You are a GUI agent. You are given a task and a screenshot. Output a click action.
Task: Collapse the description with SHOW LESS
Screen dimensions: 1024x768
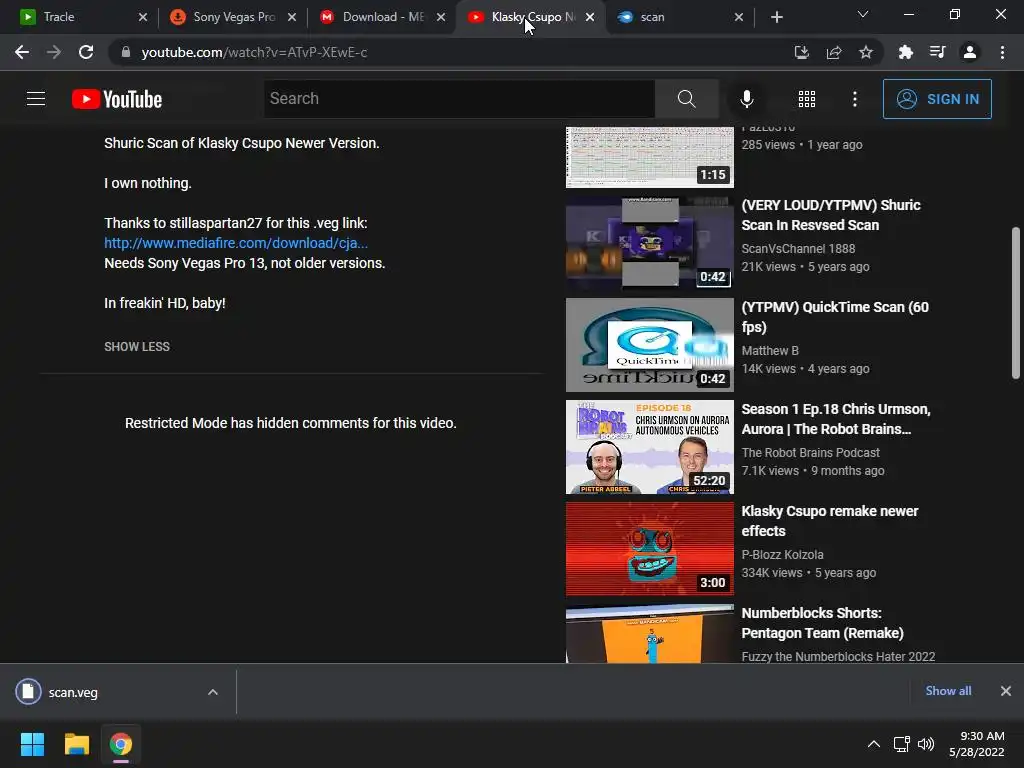[x=136, y=347]
